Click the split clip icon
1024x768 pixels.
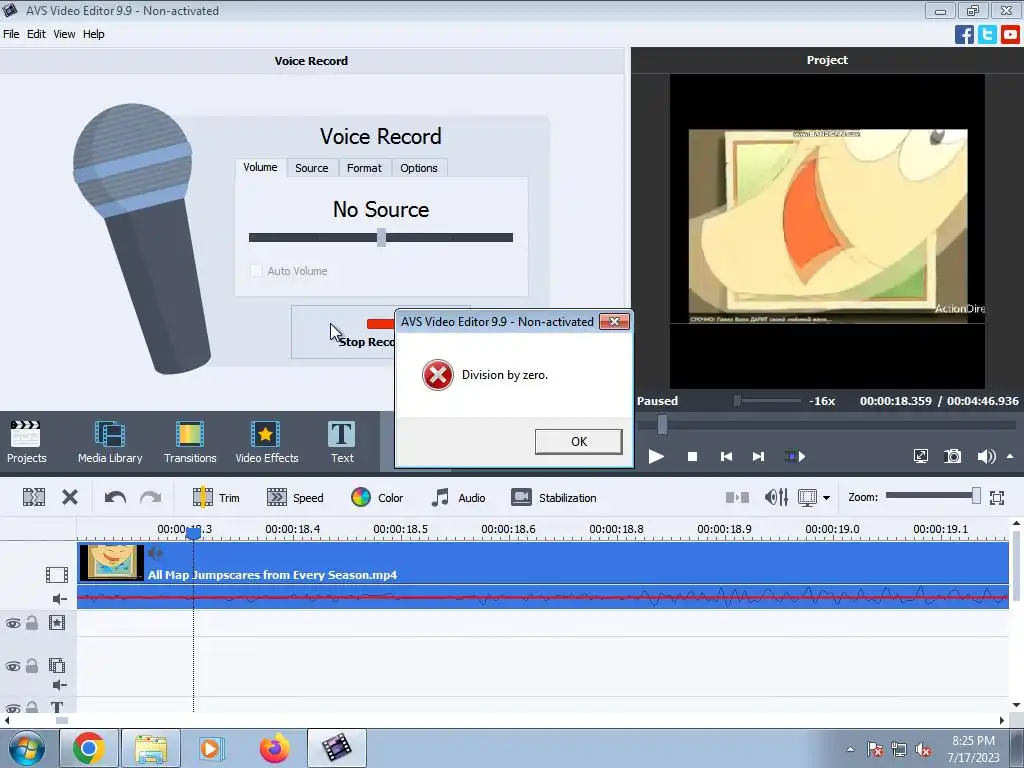(x=34, y=498)
